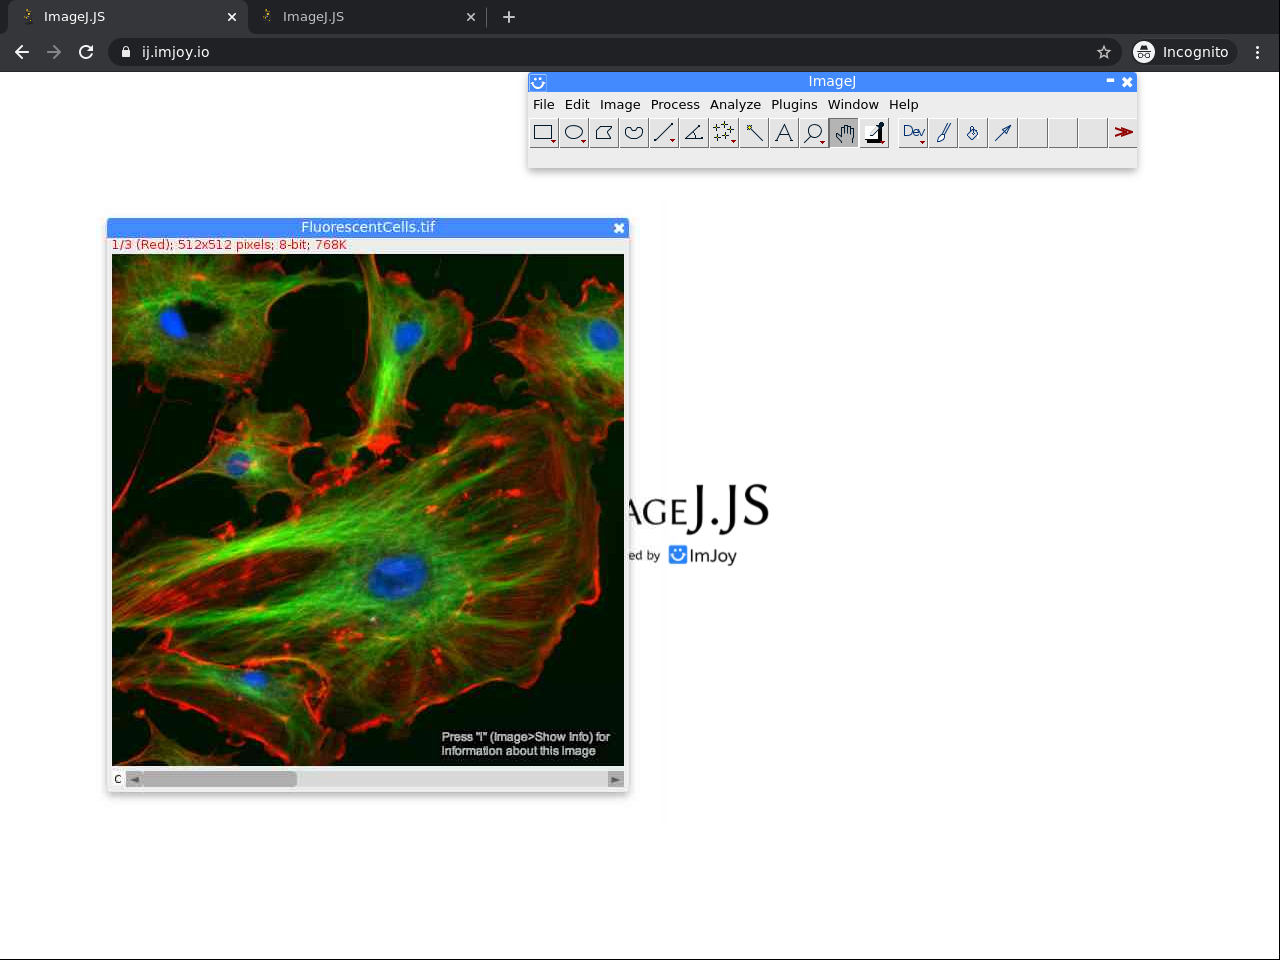Open the Window menu
This screenshot has height=960, width=1280.
click(x=853, y=104)
